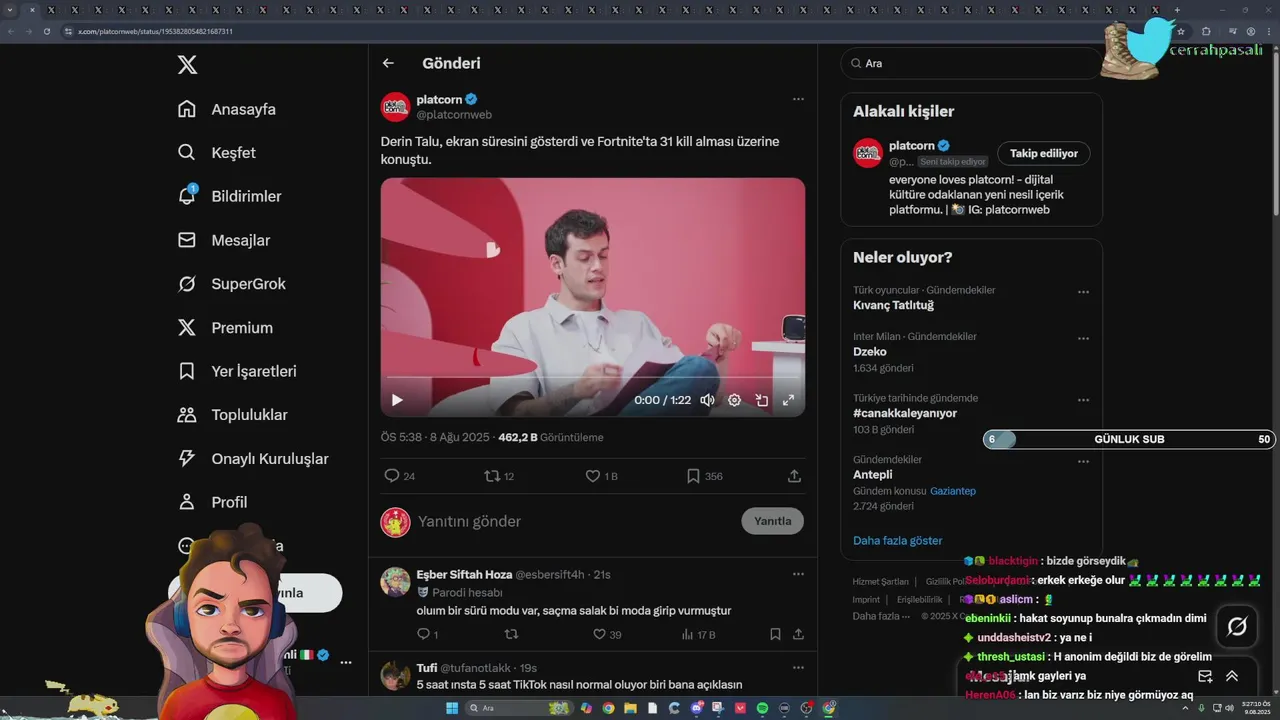1280x720 pixels.
Task: Open Antepli trend options menu
Action: click(1083, 462)
